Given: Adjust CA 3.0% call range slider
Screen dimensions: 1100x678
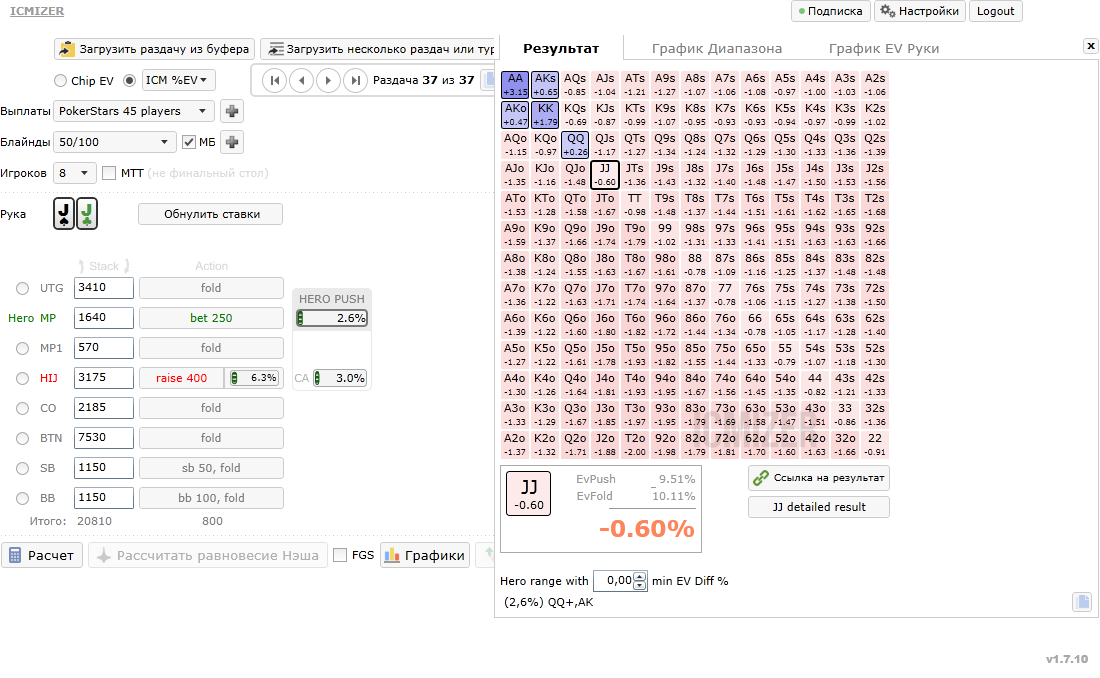Looking at the screenshot, I should [340, 378].
